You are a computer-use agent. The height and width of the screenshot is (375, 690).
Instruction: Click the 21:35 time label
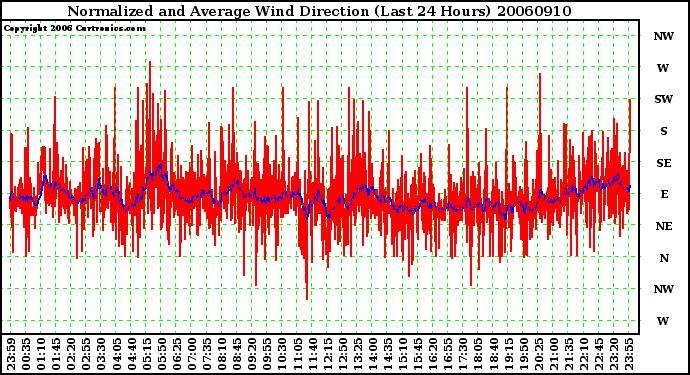pyautogui.click(x=569, y=354)
